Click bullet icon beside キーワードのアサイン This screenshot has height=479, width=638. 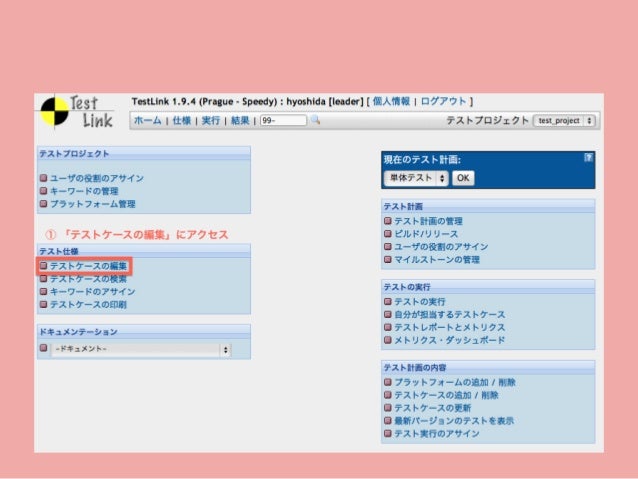point(44,291)
